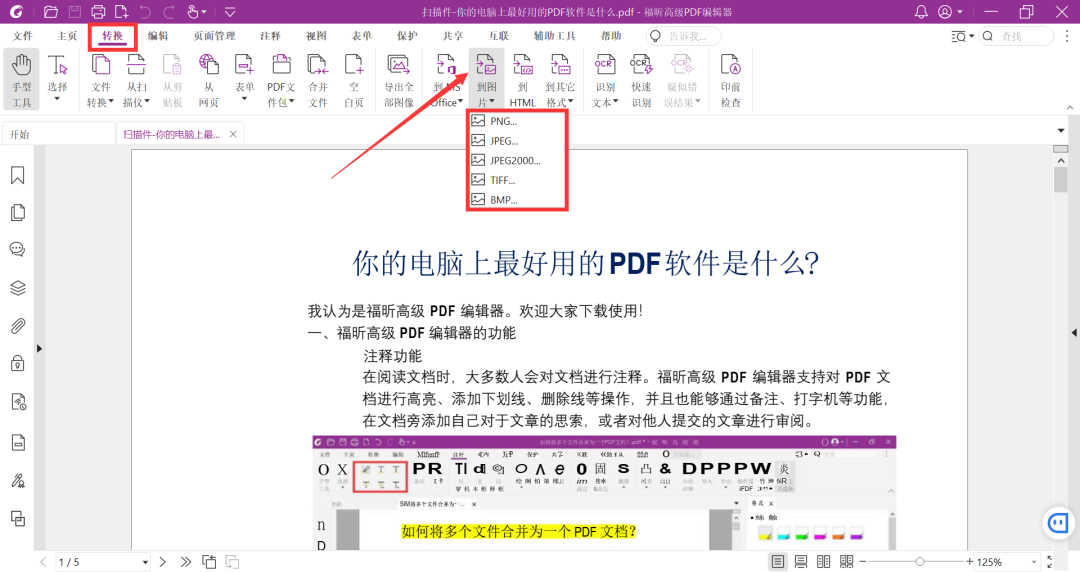Choose JPEG... from image menu
The height and width of the screenshot is (572, 1080).
tap(517, 141)
